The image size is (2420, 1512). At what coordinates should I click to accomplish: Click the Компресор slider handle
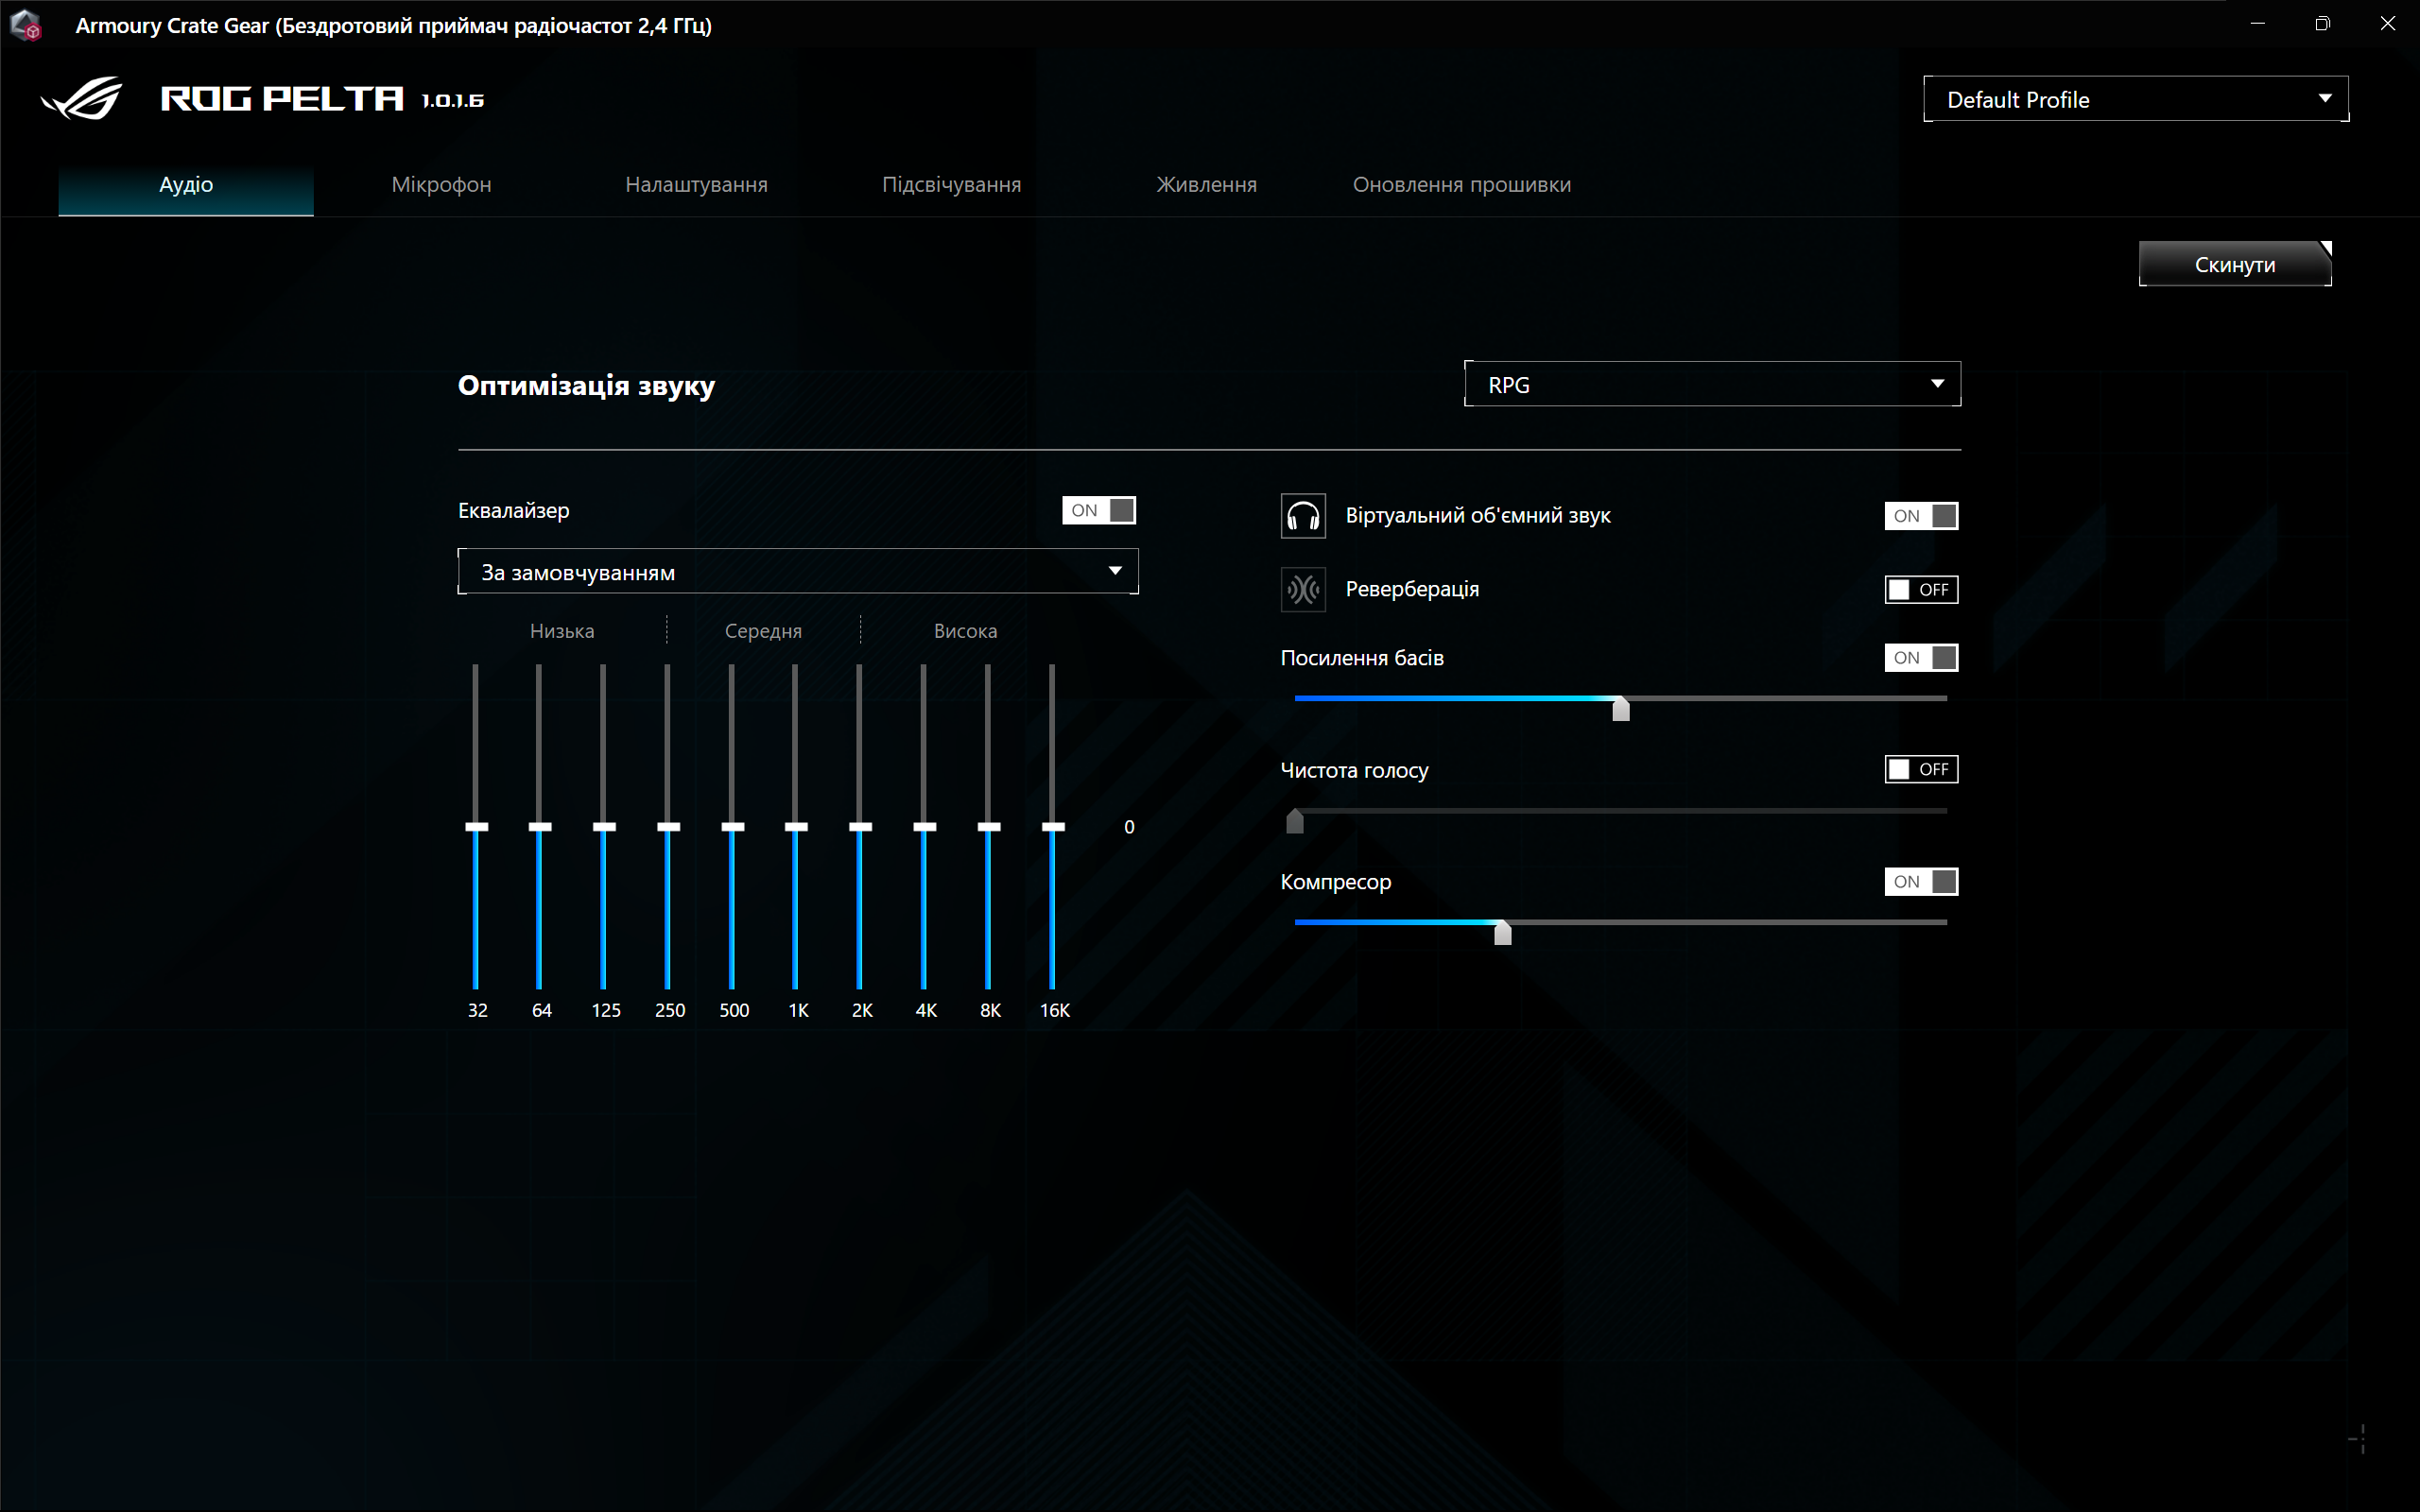click(1502, 932)
